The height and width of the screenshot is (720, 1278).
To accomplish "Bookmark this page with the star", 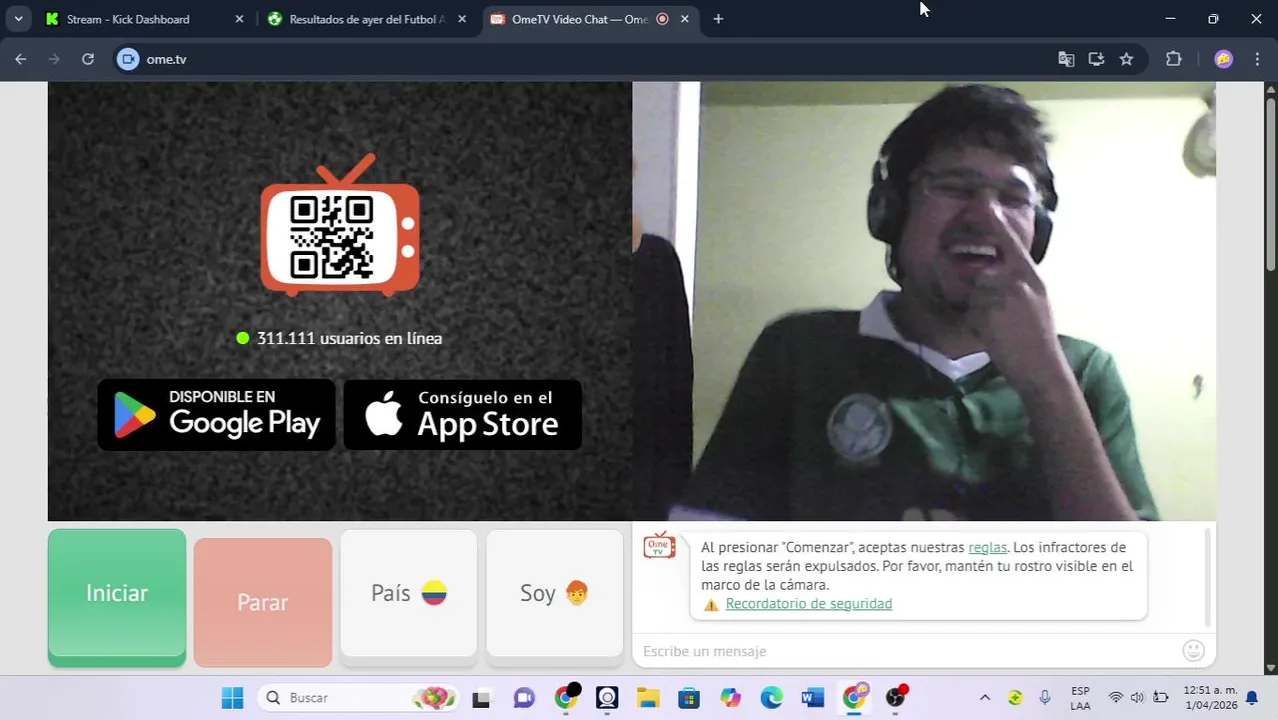I will (x=1126, y=59).
